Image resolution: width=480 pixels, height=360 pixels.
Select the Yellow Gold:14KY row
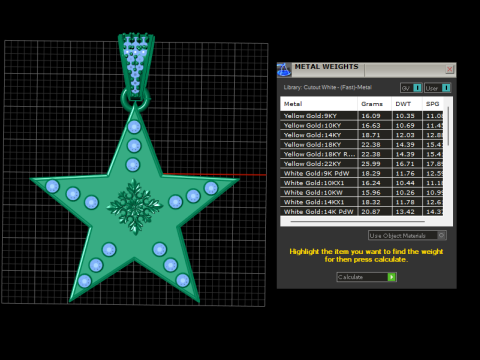tap(362, 135)
